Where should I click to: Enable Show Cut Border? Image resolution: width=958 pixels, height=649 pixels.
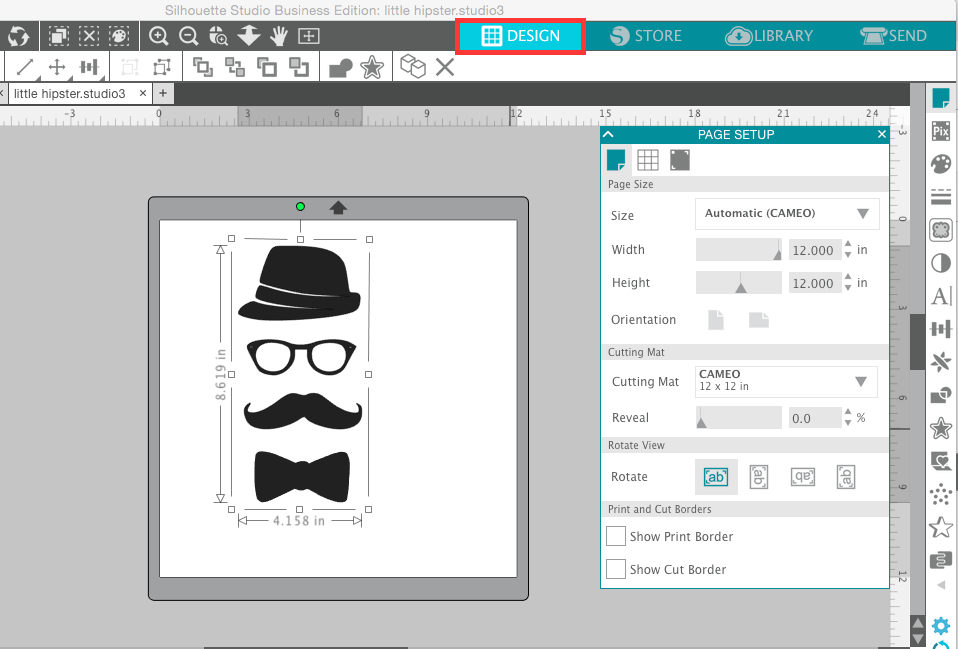click(616, 569)
